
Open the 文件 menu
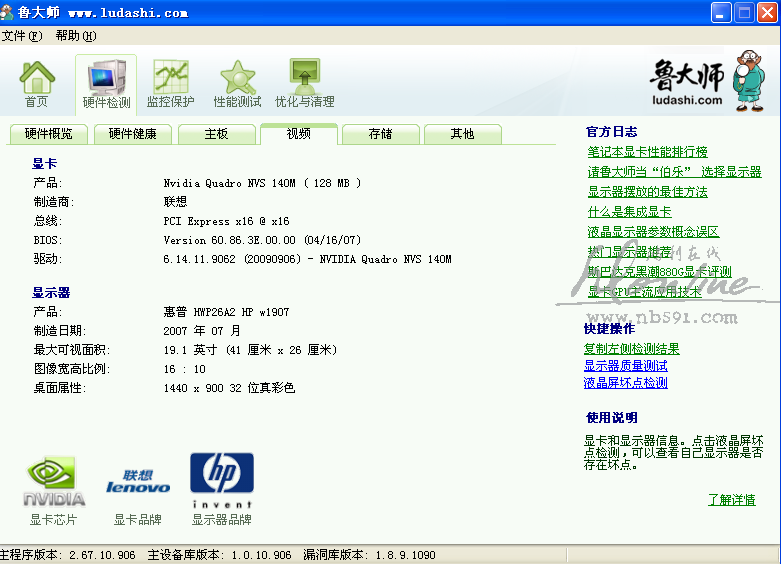pyautogui.click(x=21, y=36)
